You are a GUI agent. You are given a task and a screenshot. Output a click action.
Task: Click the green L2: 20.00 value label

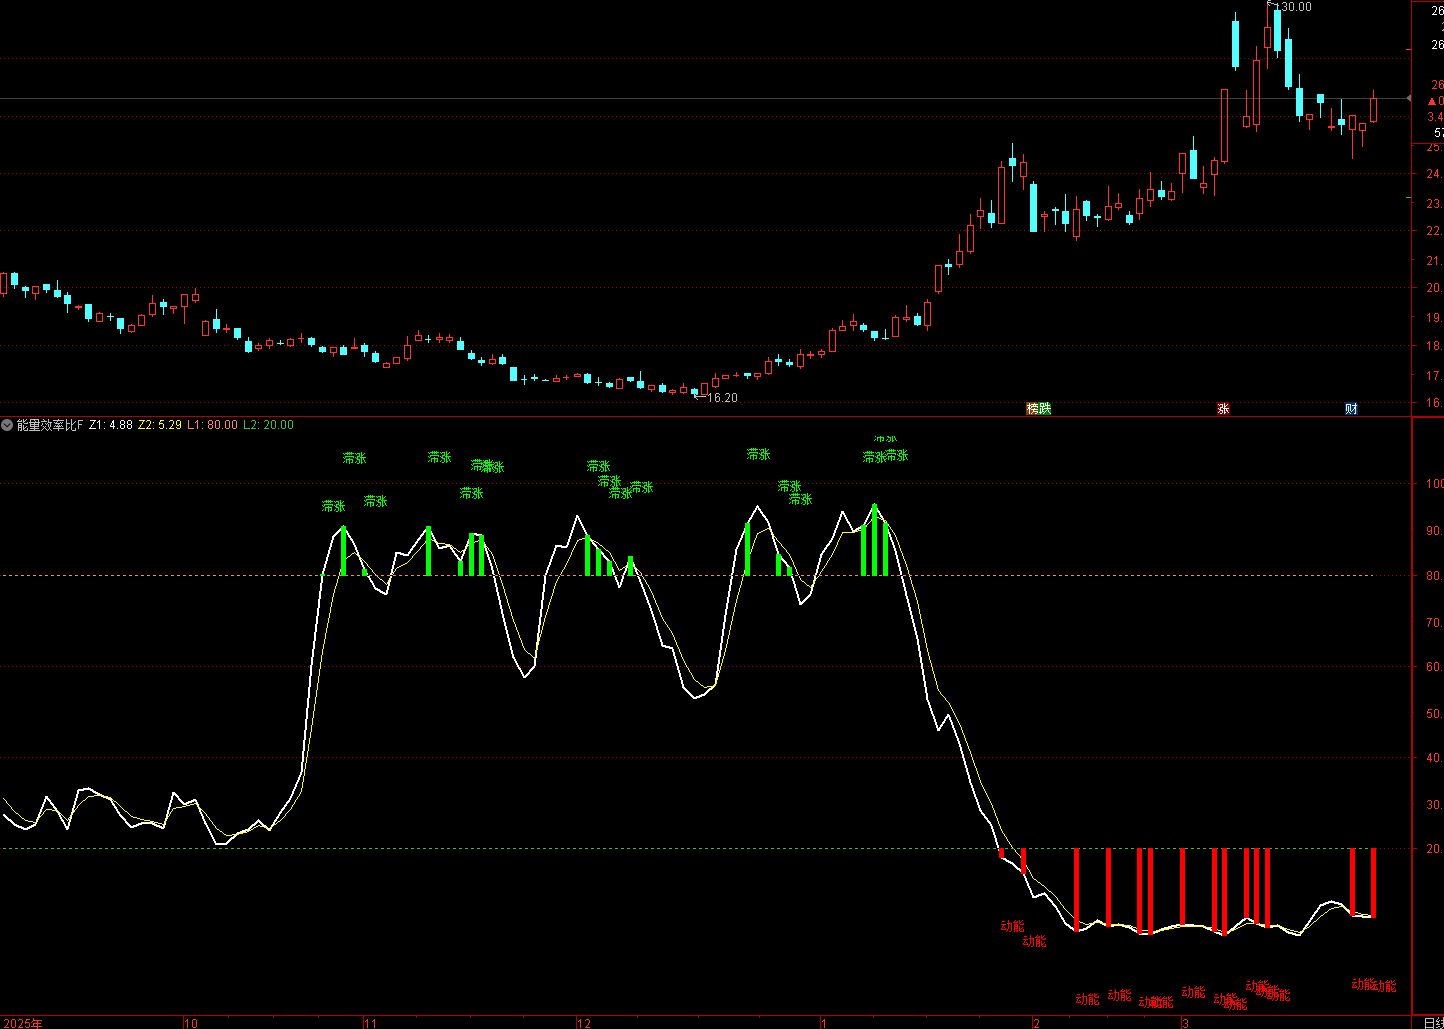click(x=269, y=425)
